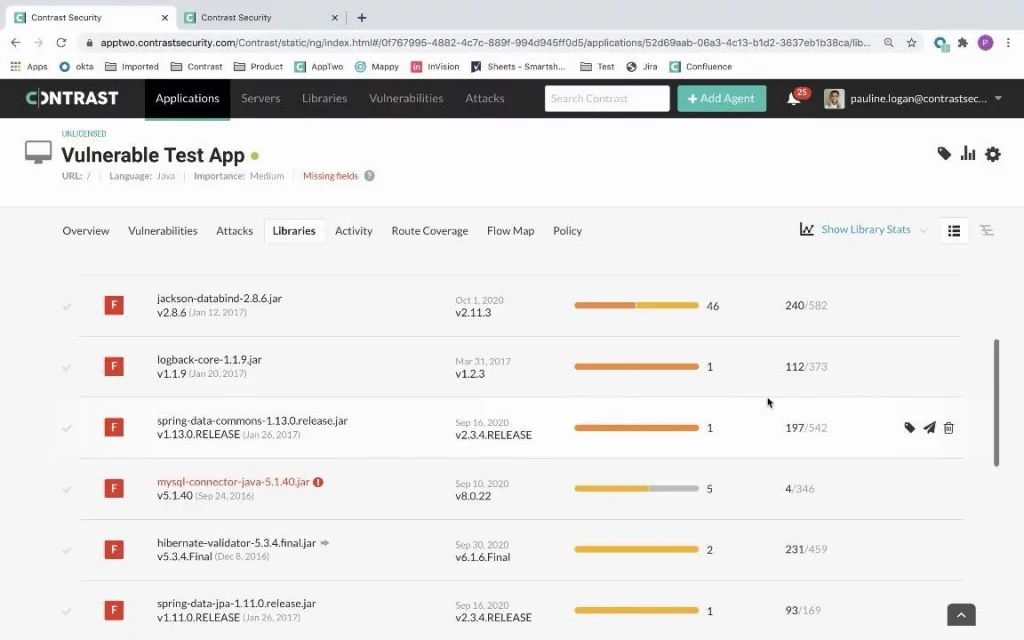Click the Search Contrast input field
This screenshot has width=1024, height=640.
click(607, 99)
